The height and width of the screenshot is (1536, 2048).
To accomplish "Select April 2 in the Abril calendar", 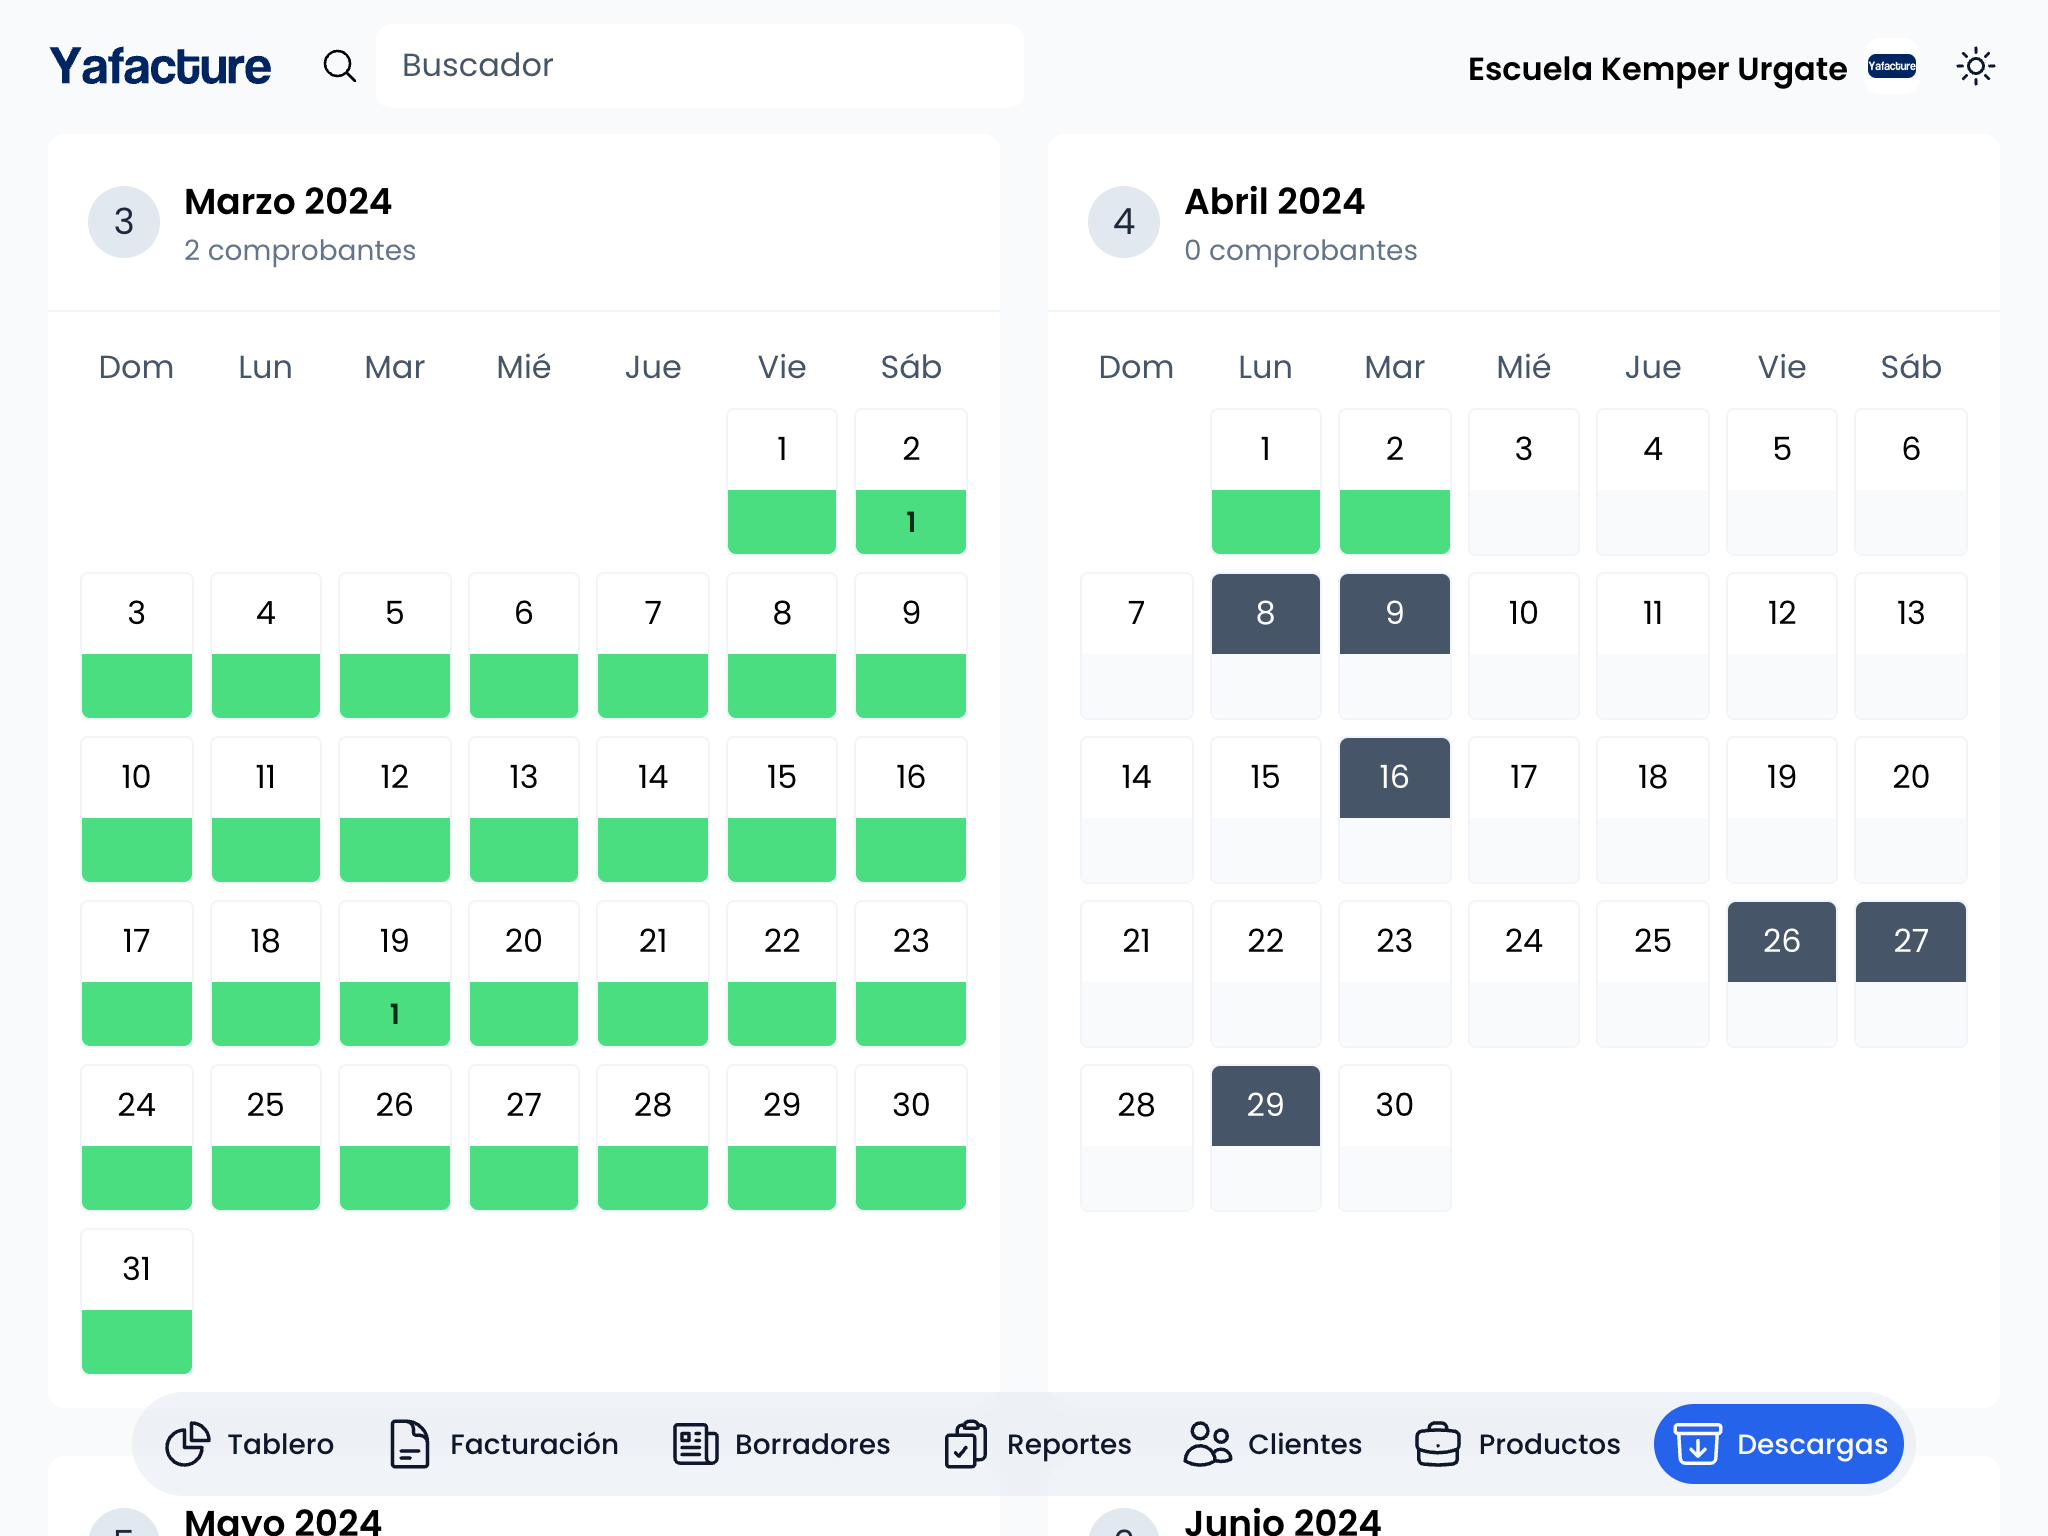I will (x=1395, y=481).
